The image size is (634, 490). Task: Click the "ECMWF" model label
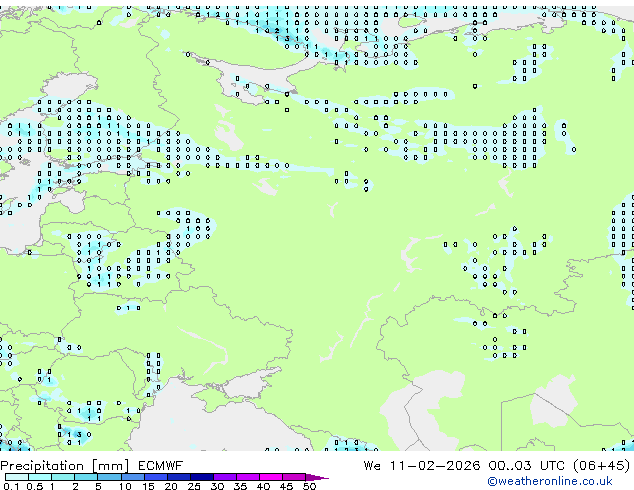pyautogui.click(x=161, y=466)
